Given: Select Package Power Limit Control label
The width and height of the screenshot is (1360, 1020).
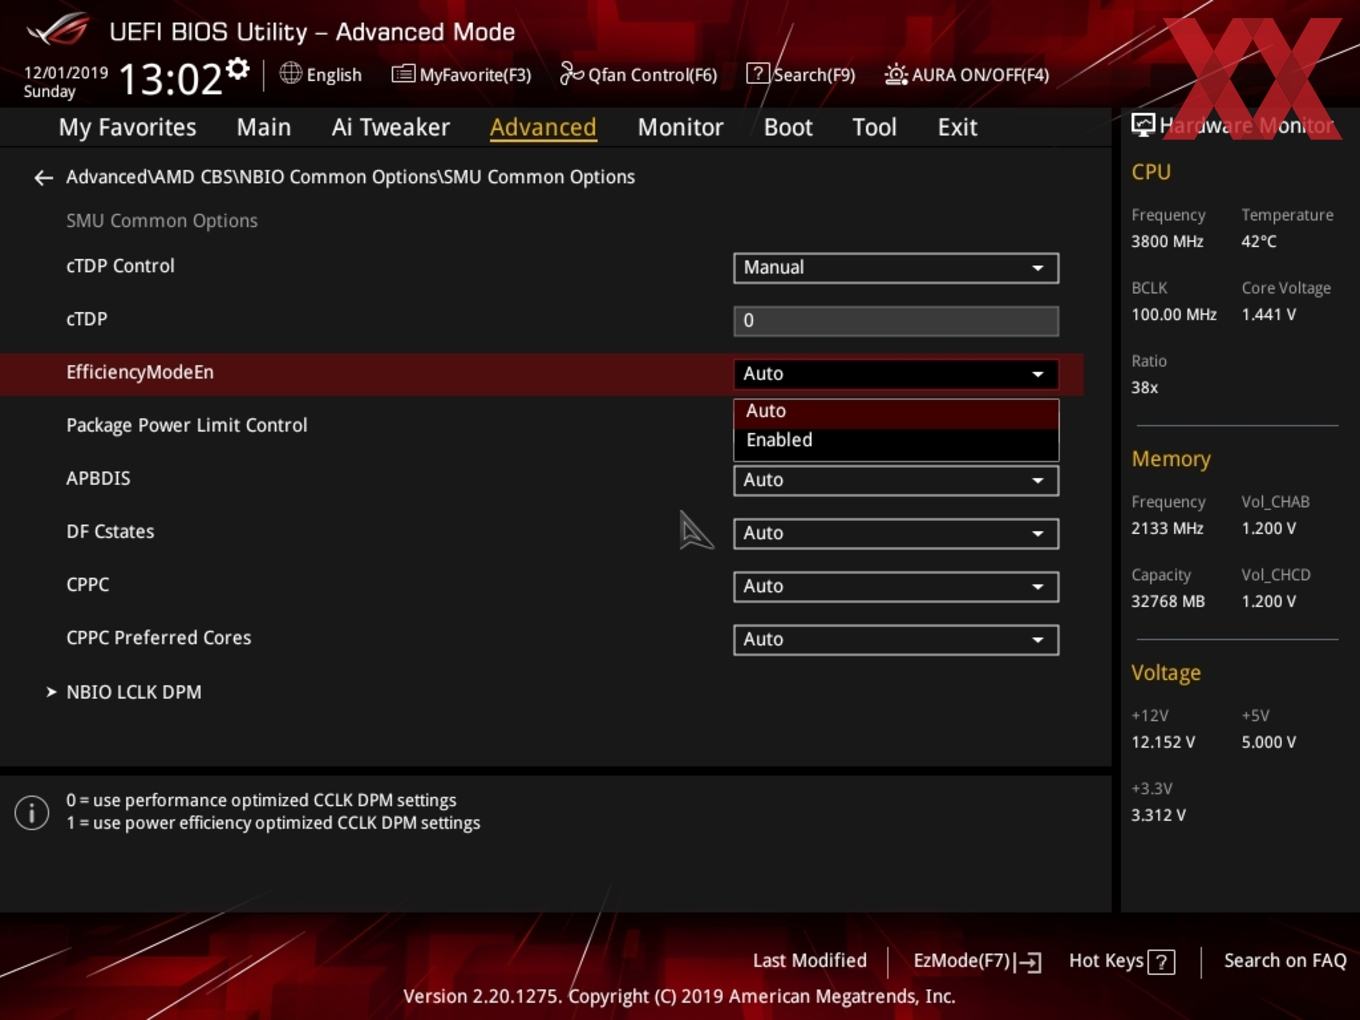Looking at the screenshot, I should 187,425.
